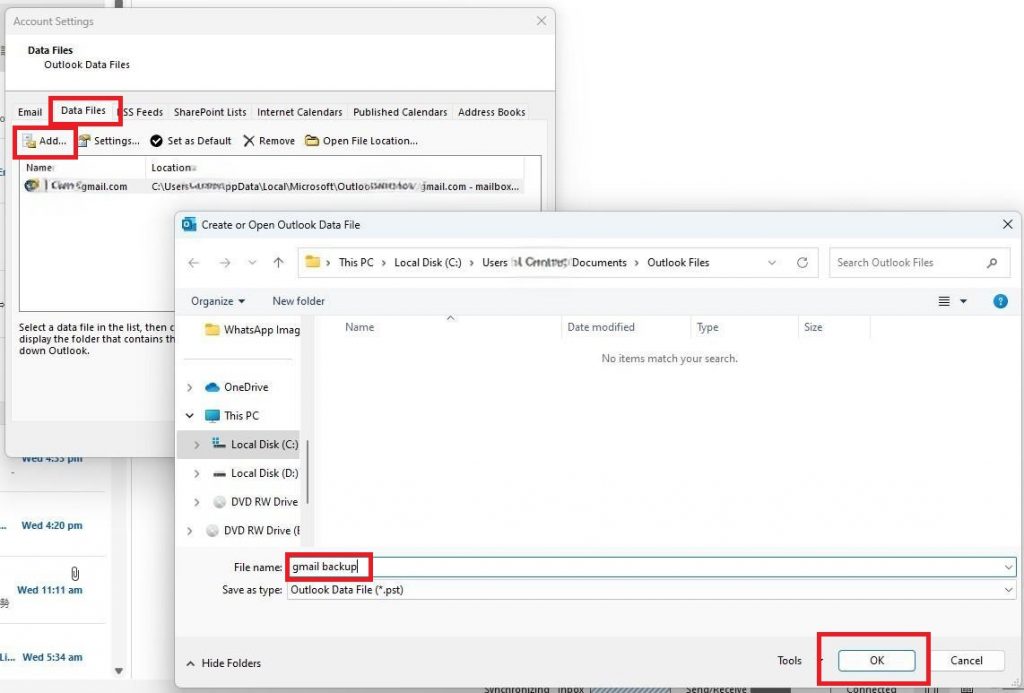This screenshot has height=693, width=1024.
Task: Open the Internet Calendars tab
Action: click(300, 112)
